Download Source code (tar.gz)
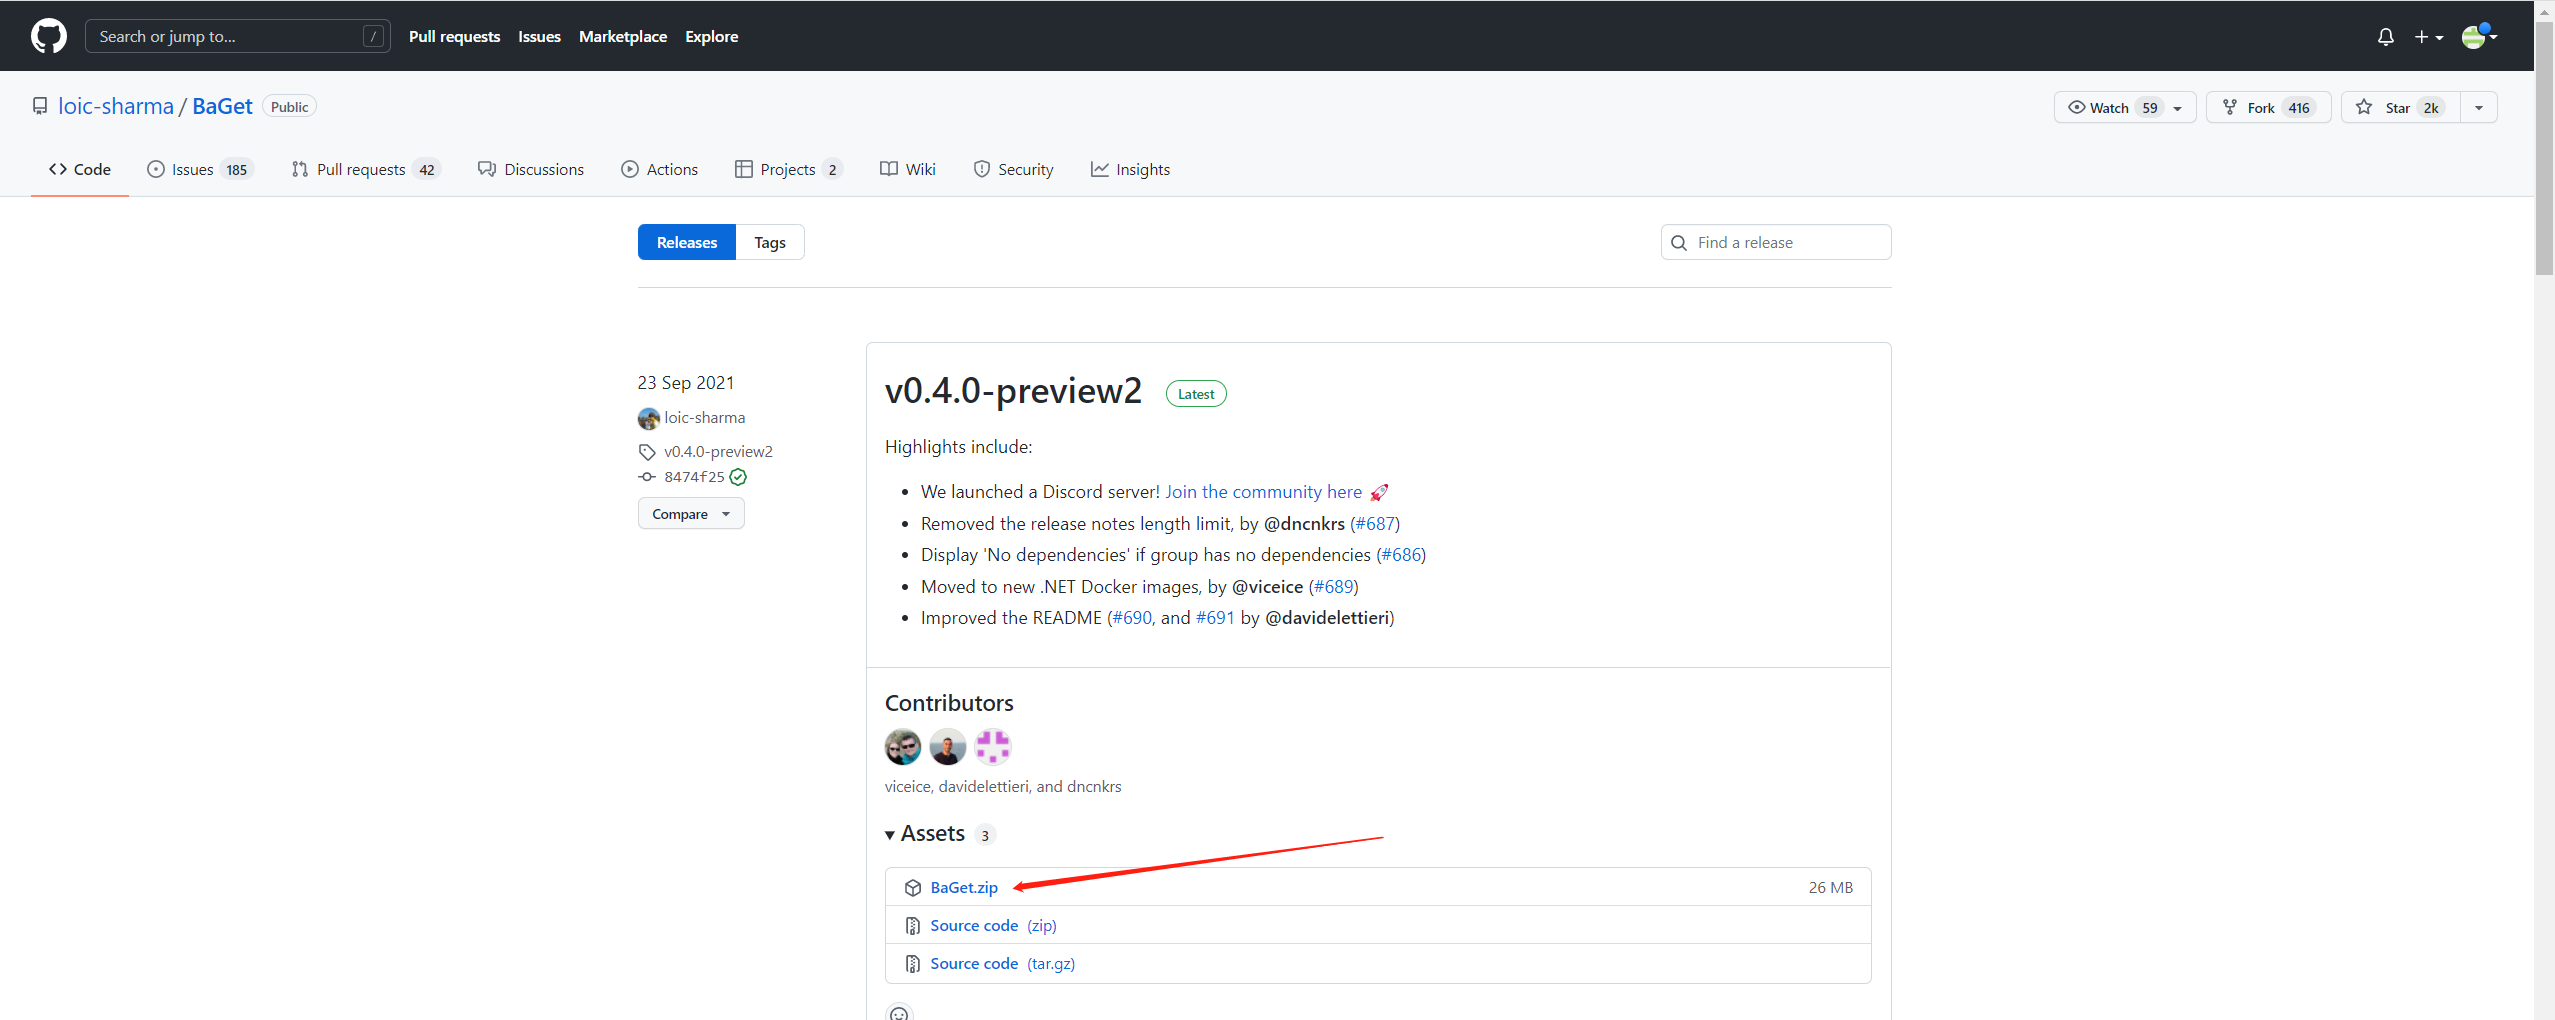The image size is (2555, 1020). [1002, 963]
